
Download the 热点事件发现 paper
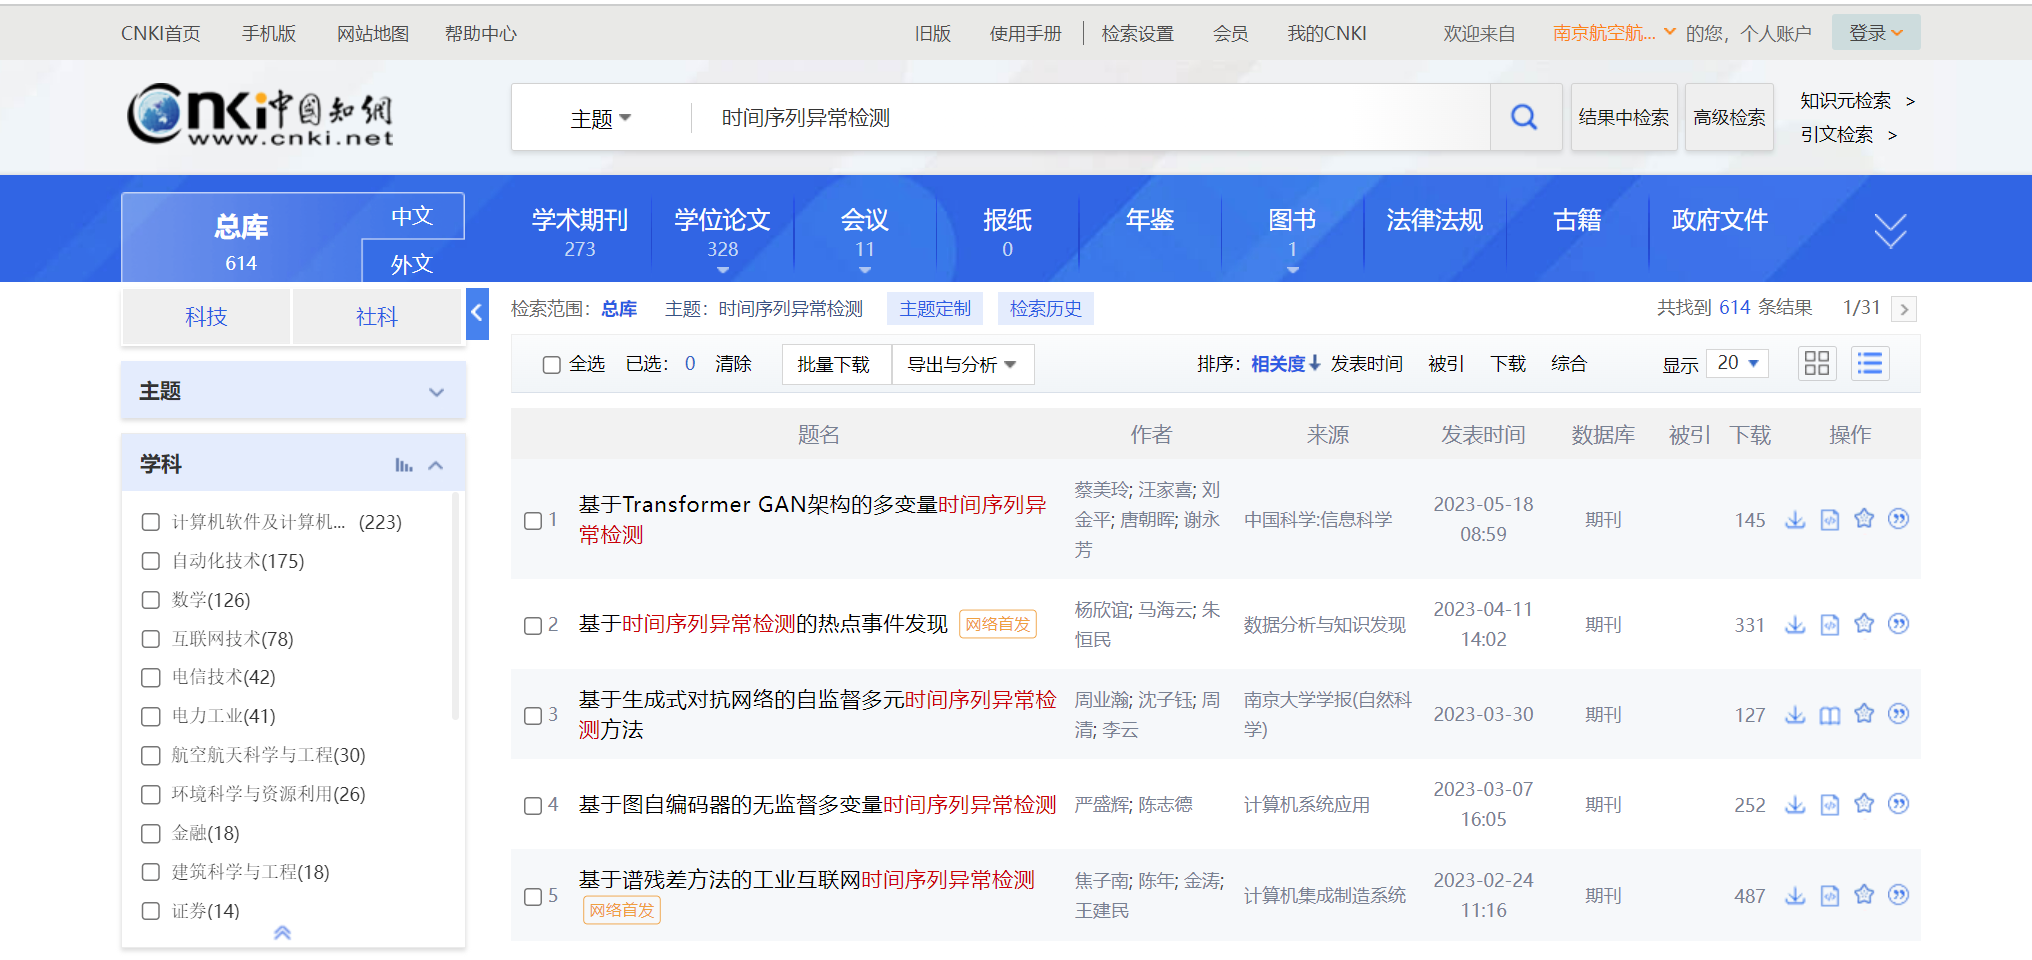1795,624
